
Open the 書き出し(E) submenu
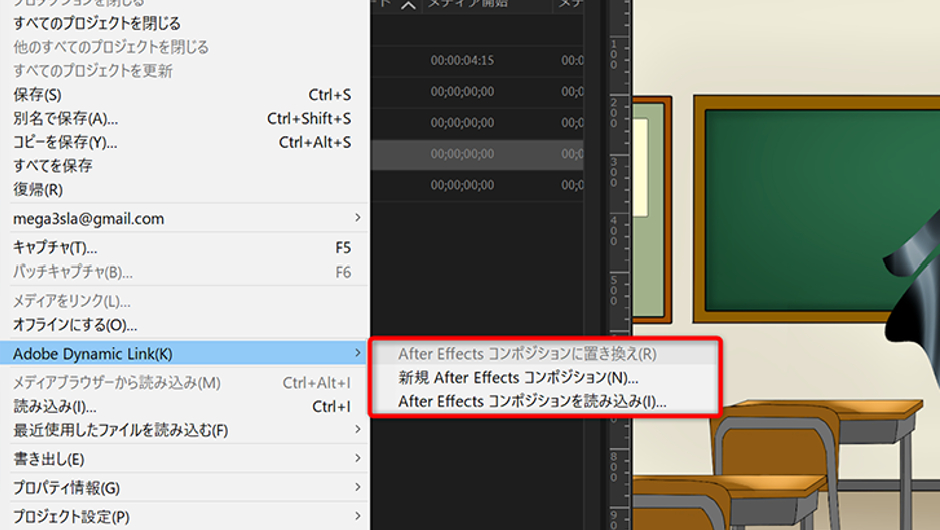point(184,459)
